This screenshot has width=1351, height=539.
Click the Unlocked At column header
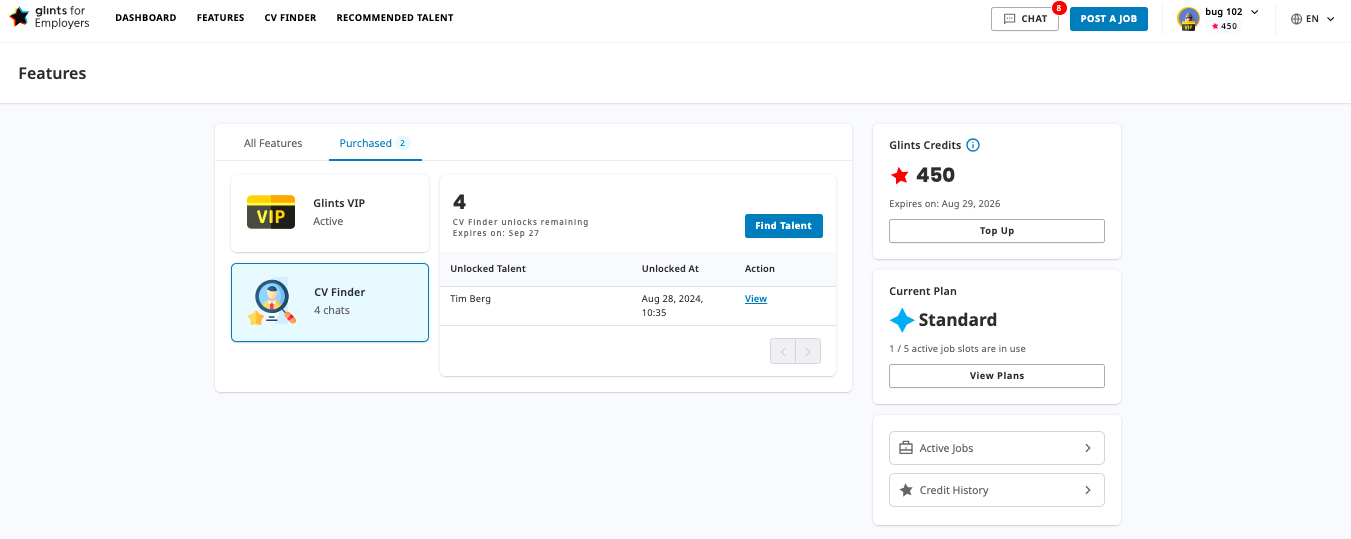pos(670,269)
